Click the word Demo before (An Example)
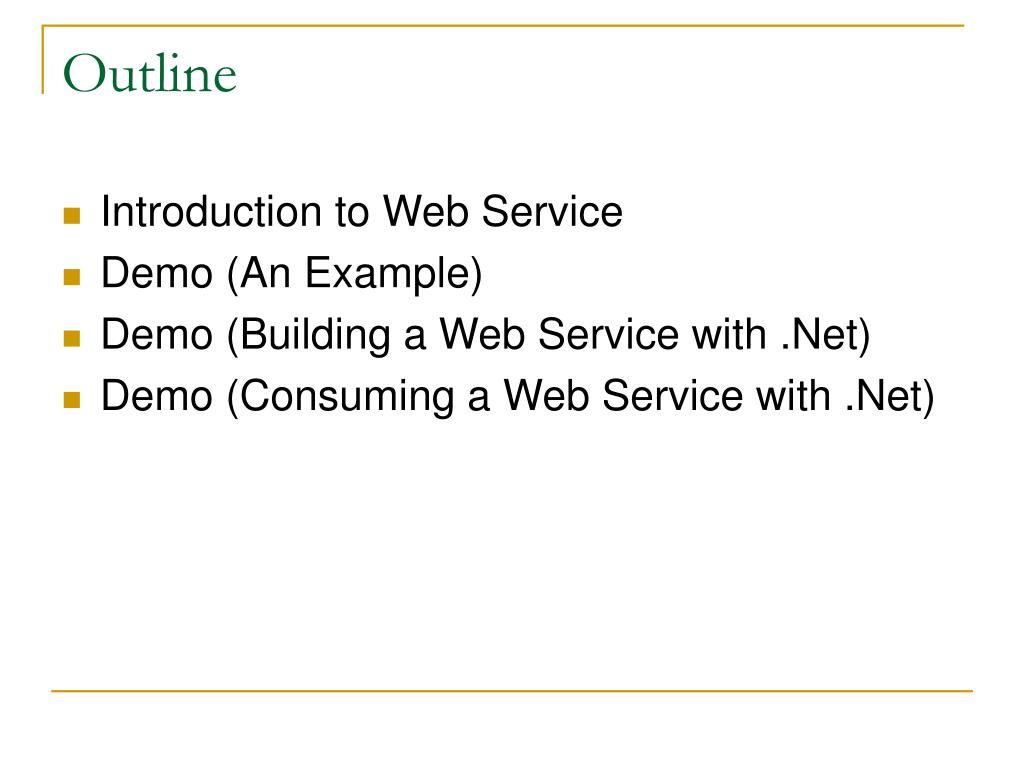The width and height of the screenshot is (1024, 768). tap(157, 273)
